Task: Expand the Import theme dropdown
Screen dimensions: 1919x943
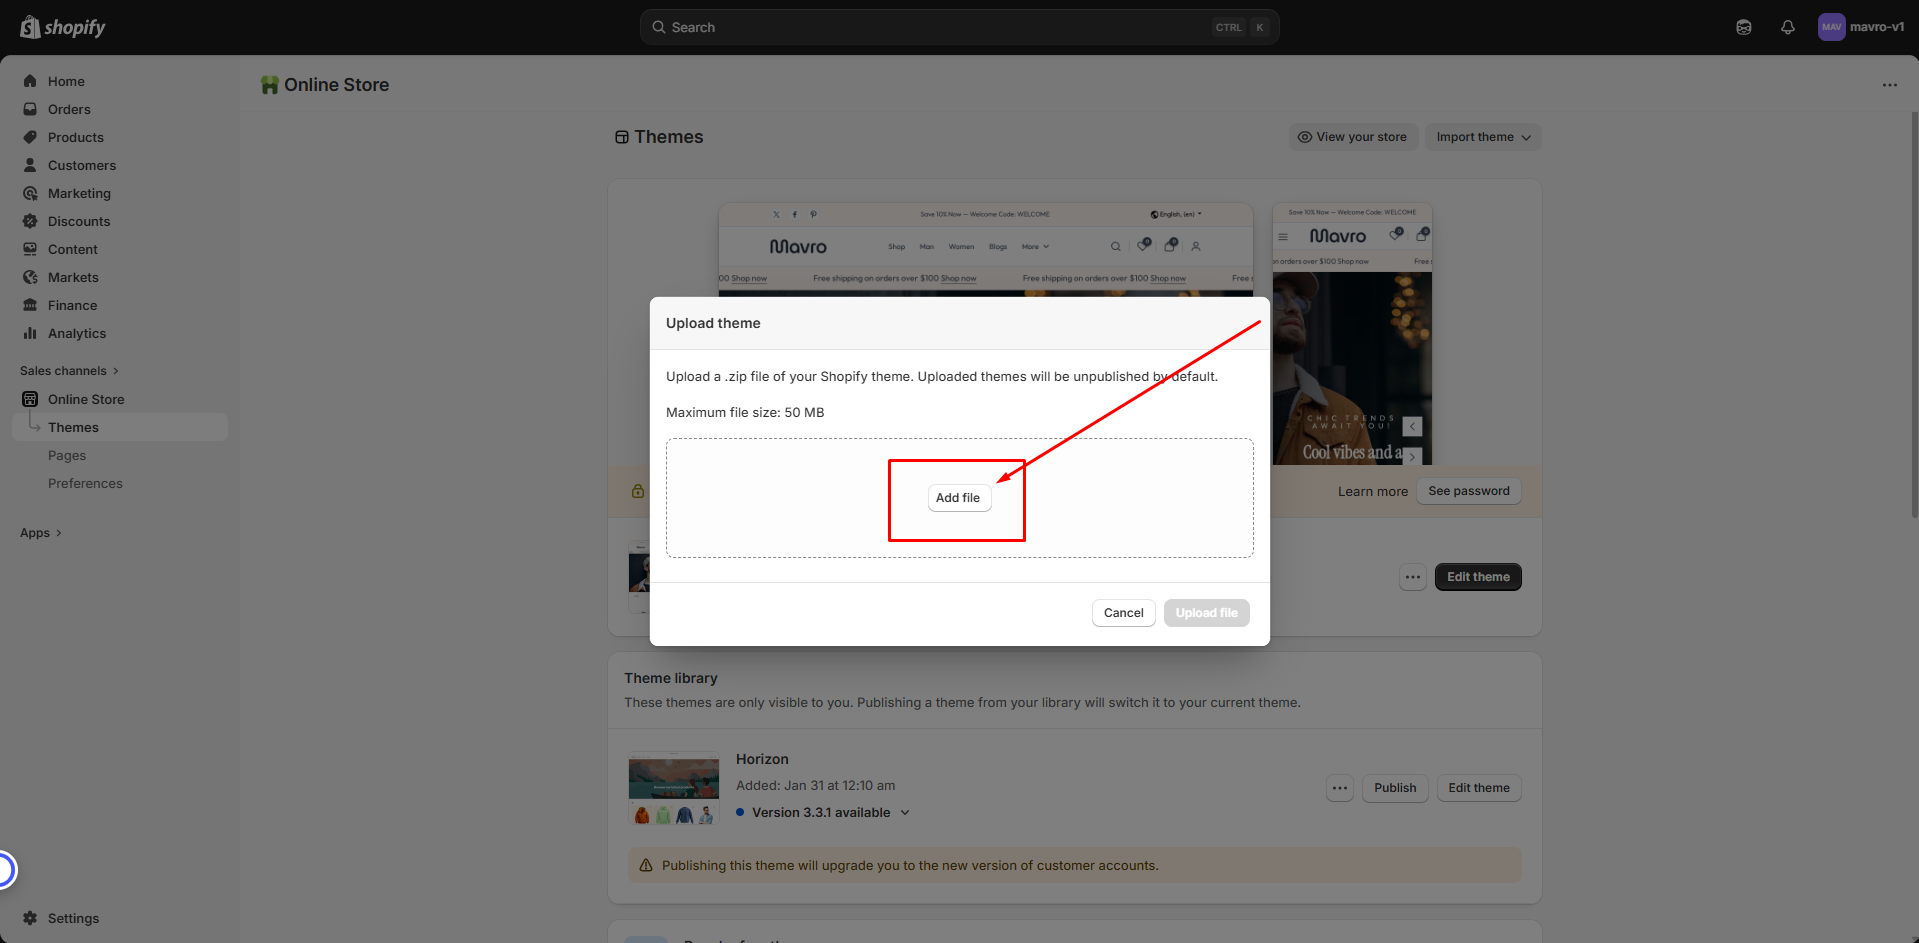Action: click(x=1482, y=137)
